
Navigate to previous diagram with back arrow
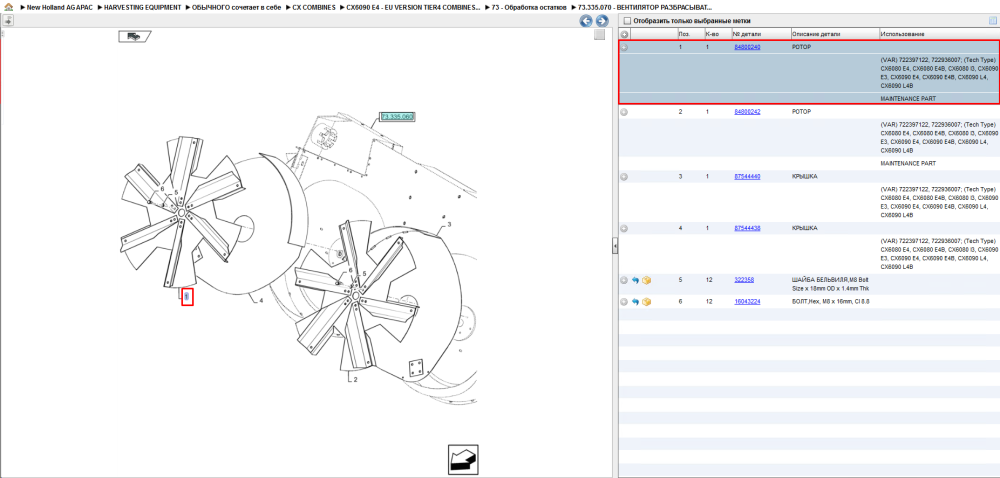[x=586, y=21]
